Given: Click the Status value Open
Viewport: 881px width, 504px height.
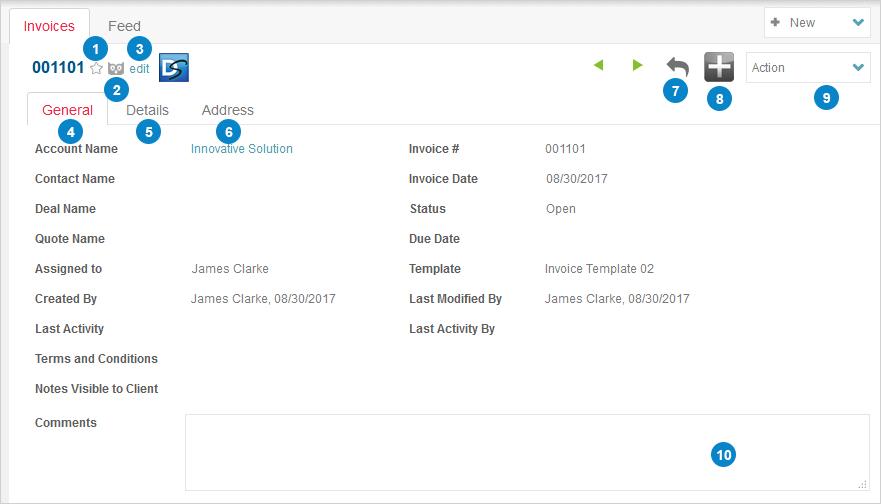Looking at the screenshot, I should point(561,208).
